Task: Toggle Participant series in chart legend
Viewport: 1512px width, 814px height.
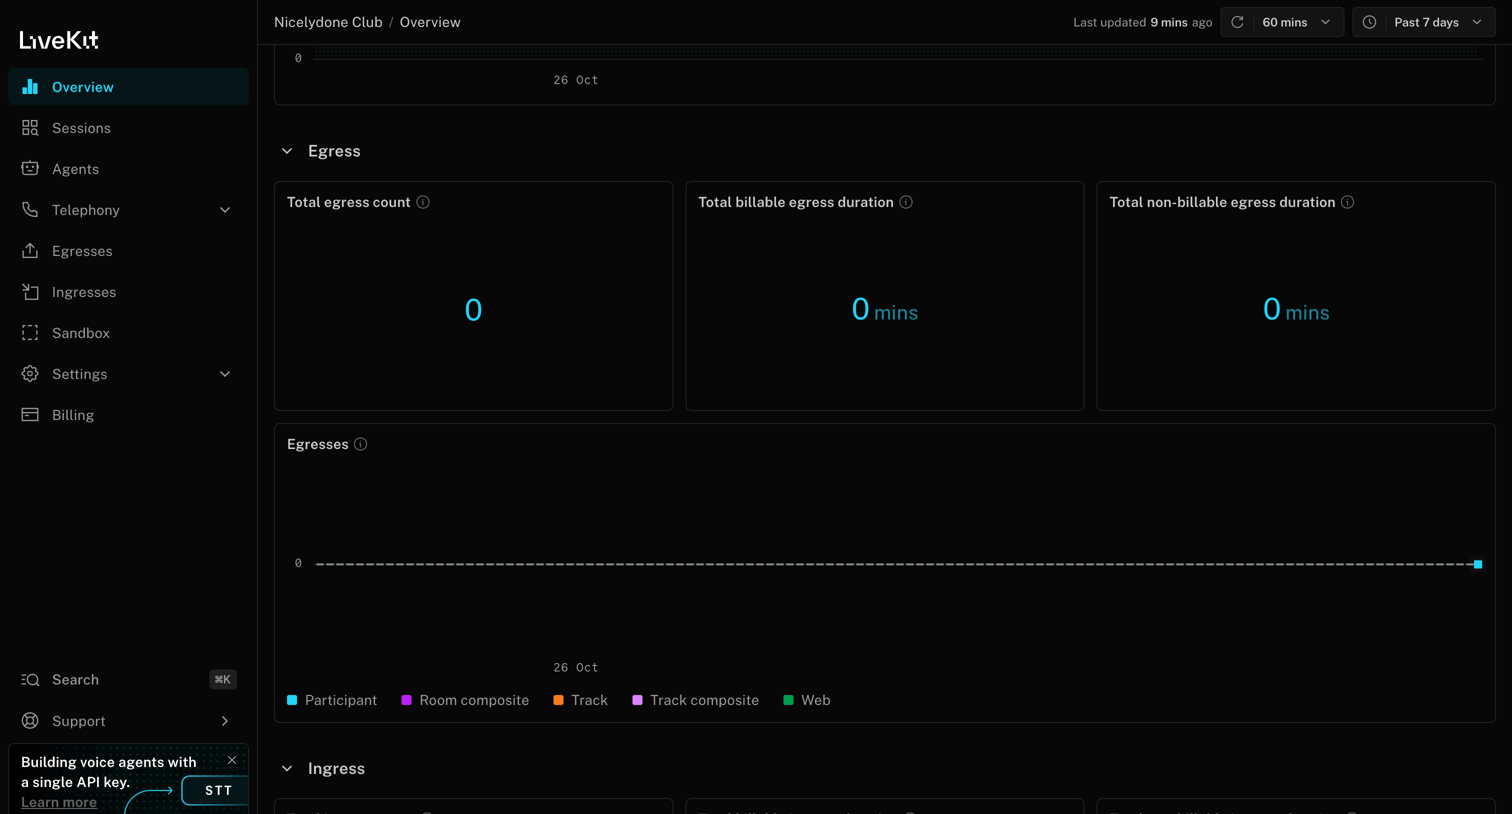Action: [x=332, y=700]
